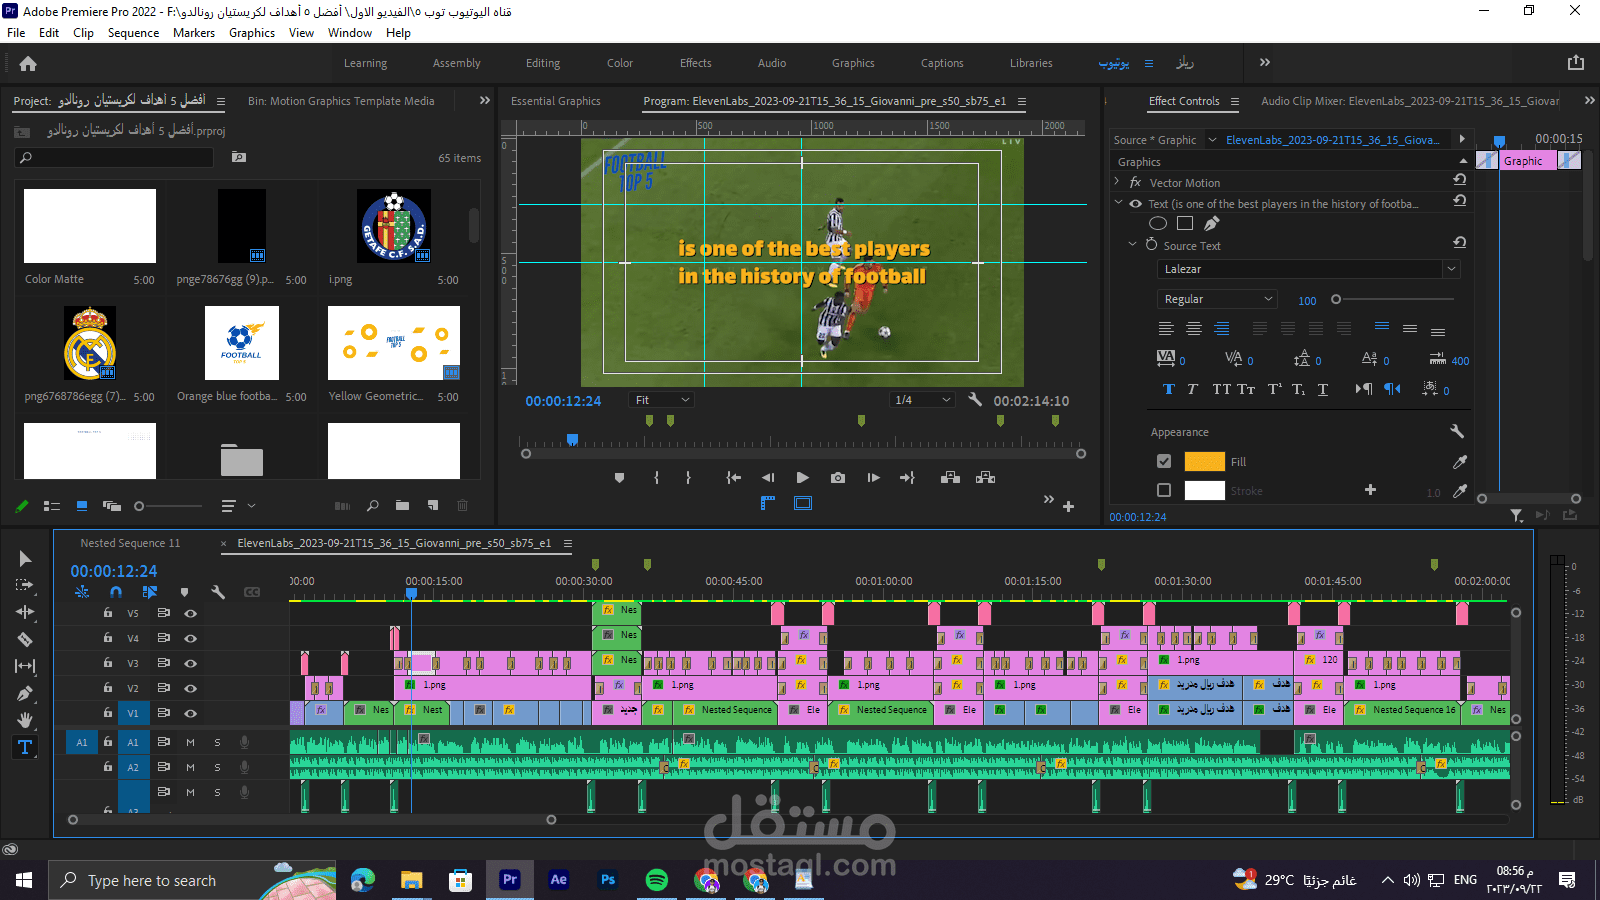Click the Home icon
1600x900 pixels.
[x=28, y=63]
